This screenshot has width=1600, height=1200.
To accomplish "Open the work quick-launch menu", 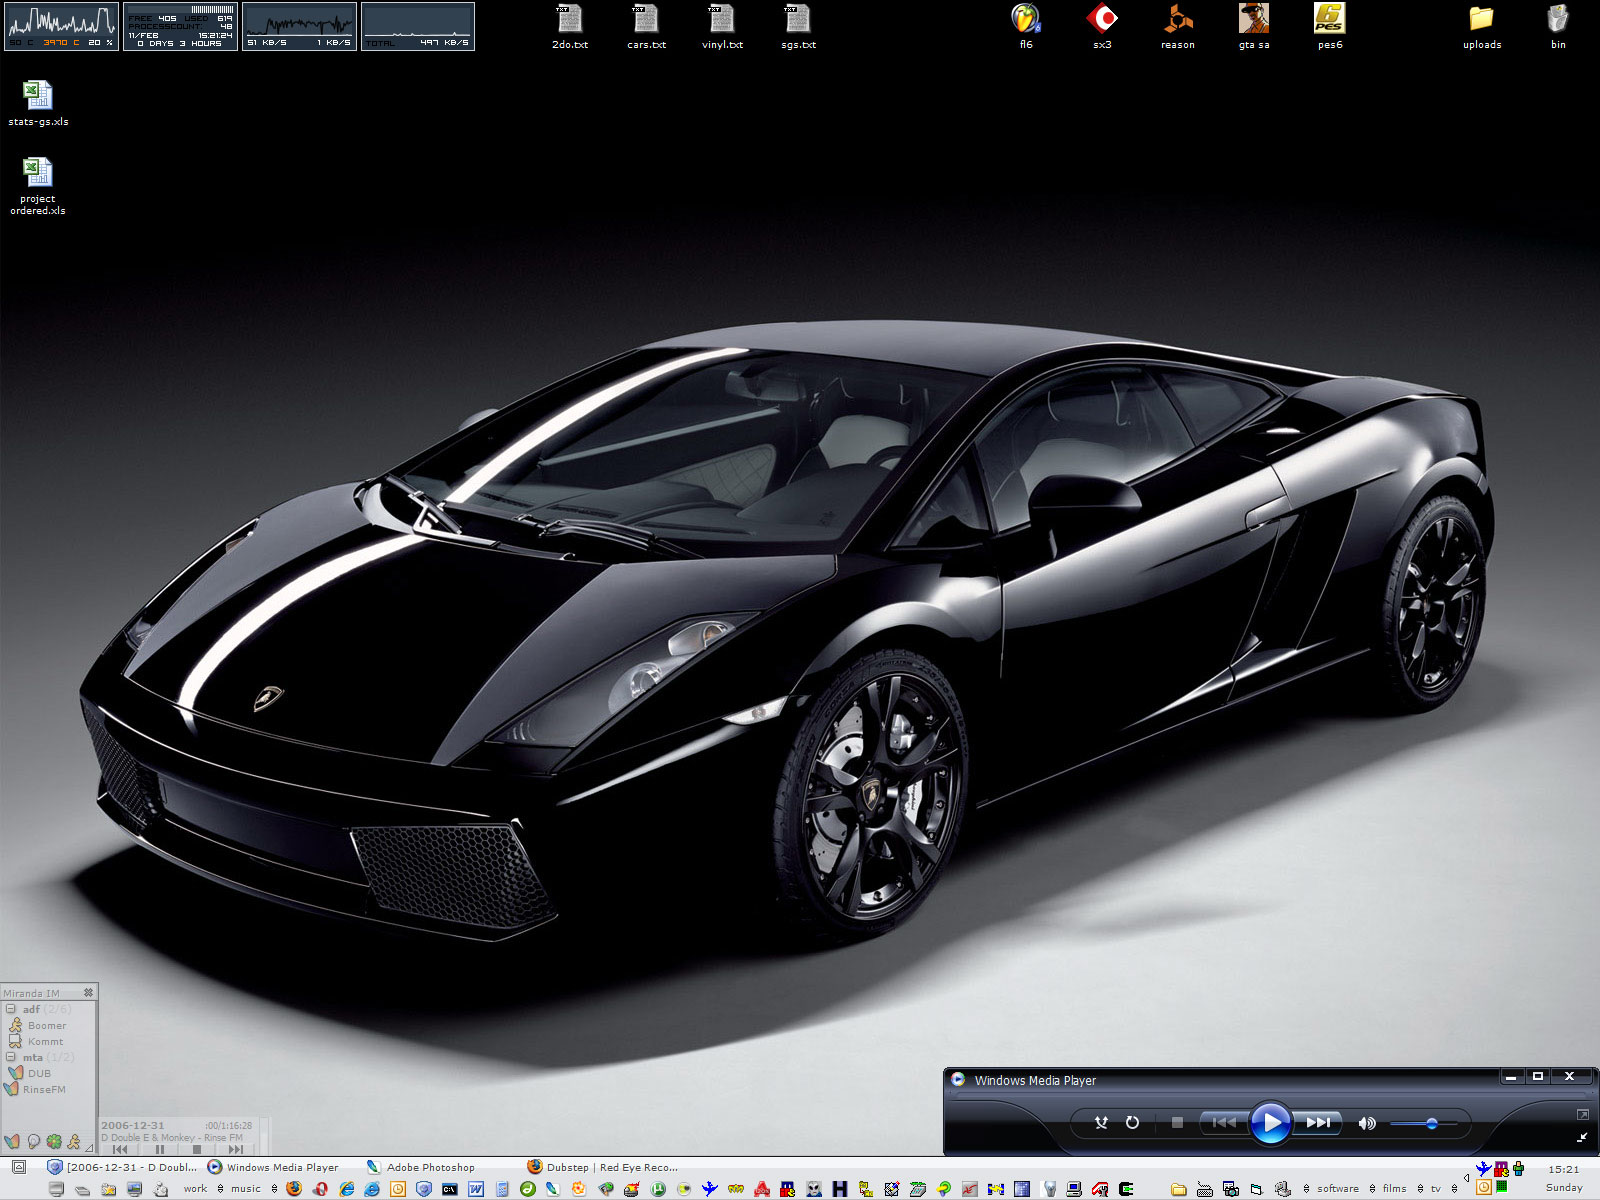I will (x=195, y=1189).
